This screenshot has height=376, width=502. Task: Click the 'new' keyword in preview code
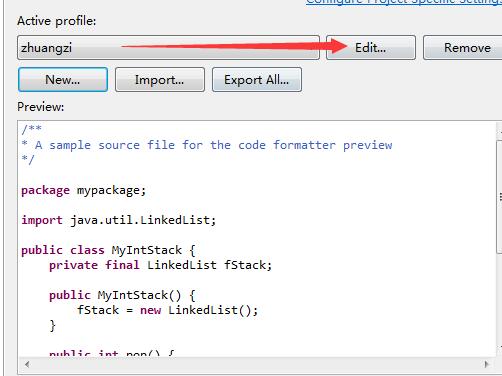tap(150, 310)
